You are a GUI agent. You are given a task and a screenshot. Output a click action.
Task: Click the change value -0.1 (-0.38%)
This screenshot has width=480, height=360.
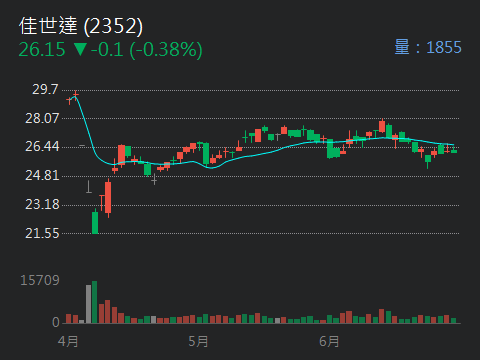[147, 50]
